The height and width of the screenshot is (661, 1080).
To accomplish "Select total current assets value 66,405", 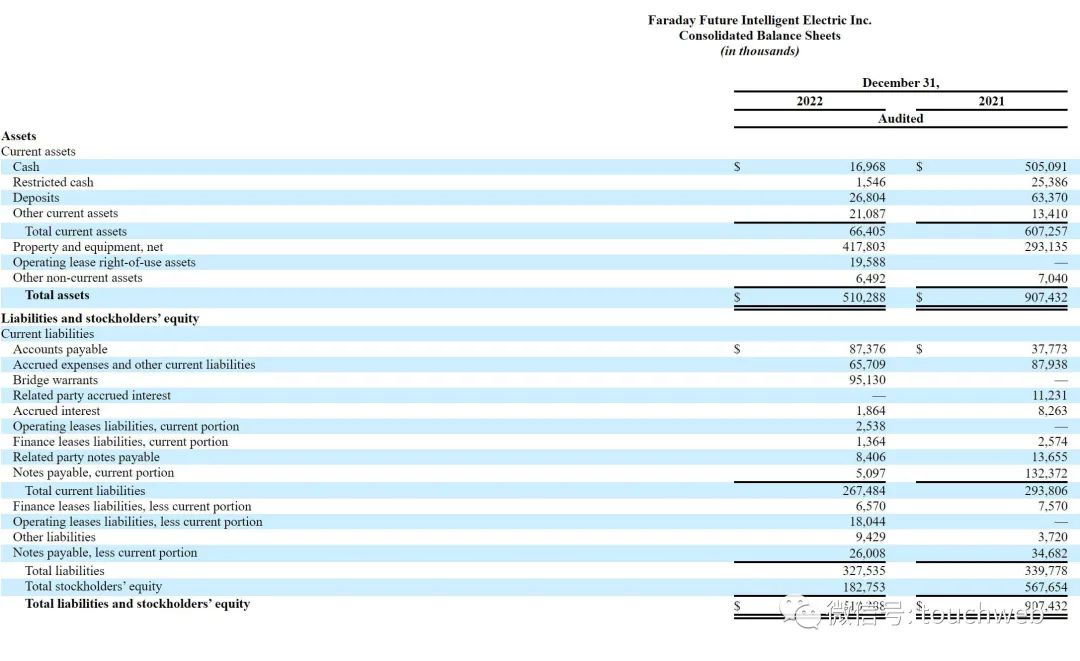I will [x=867, y=231].
